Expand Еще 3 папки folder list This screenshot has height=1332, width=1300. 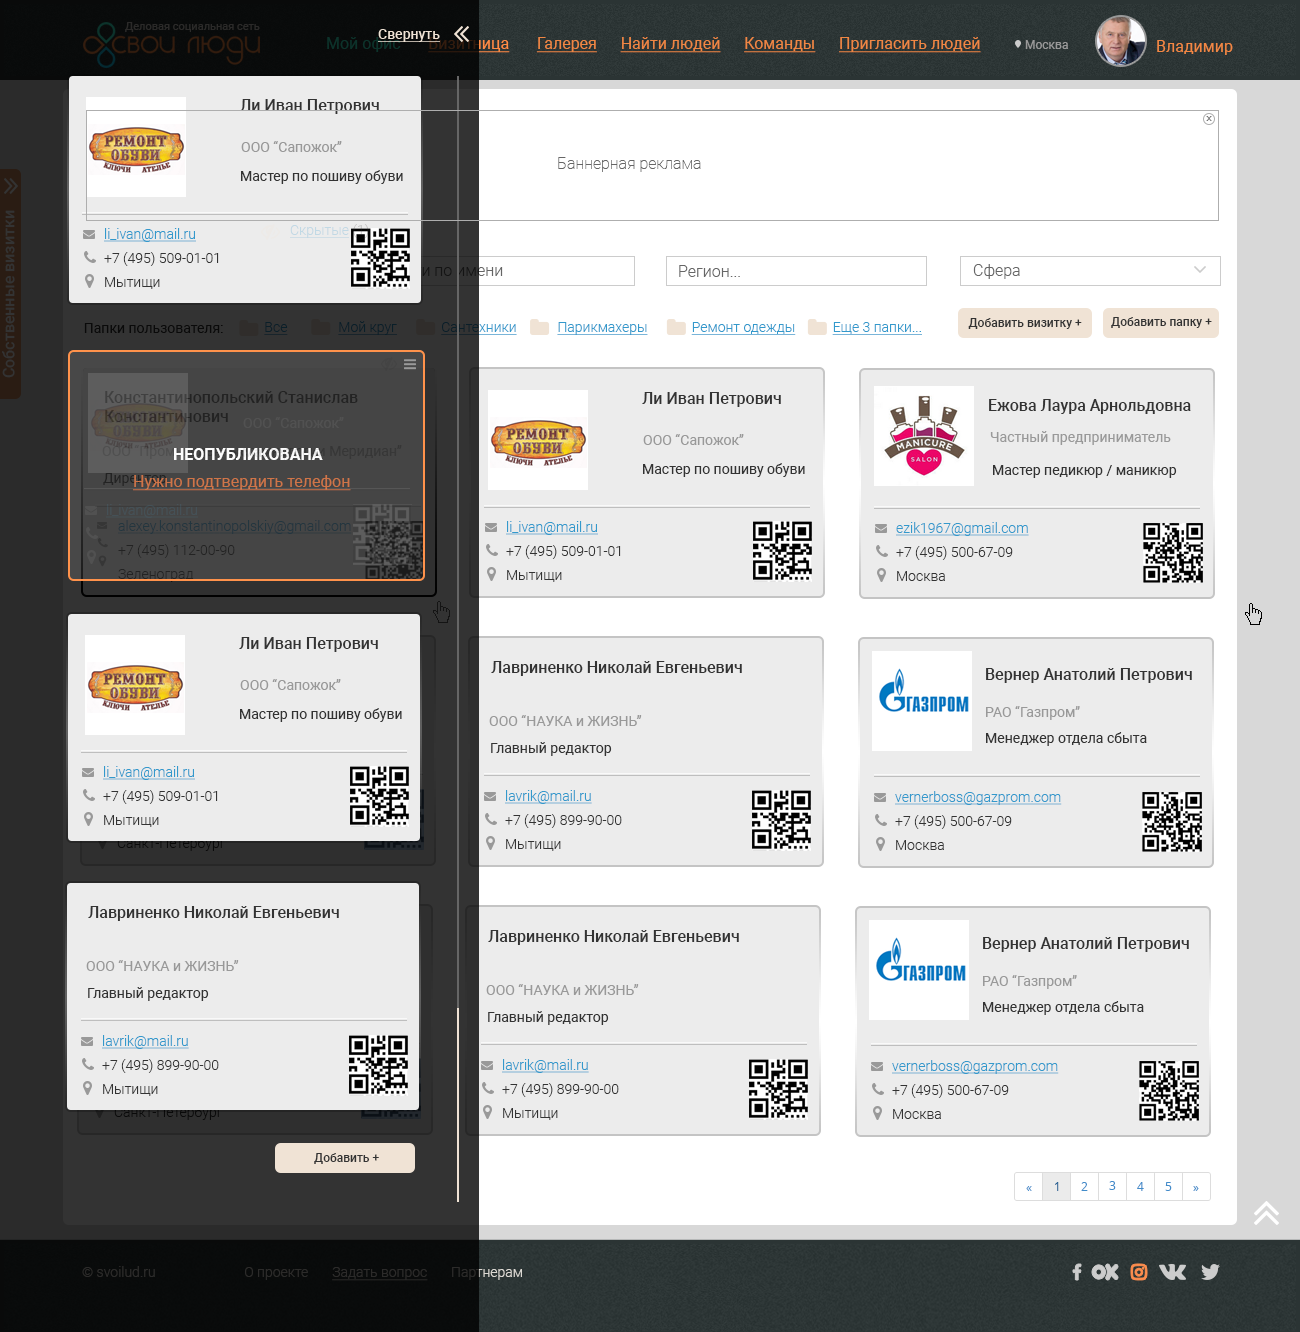pyautogui.click(x=876, y=327)
